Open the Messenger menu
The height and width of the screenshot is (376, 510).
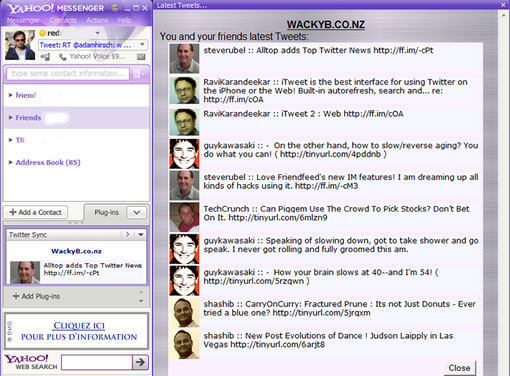23,20
